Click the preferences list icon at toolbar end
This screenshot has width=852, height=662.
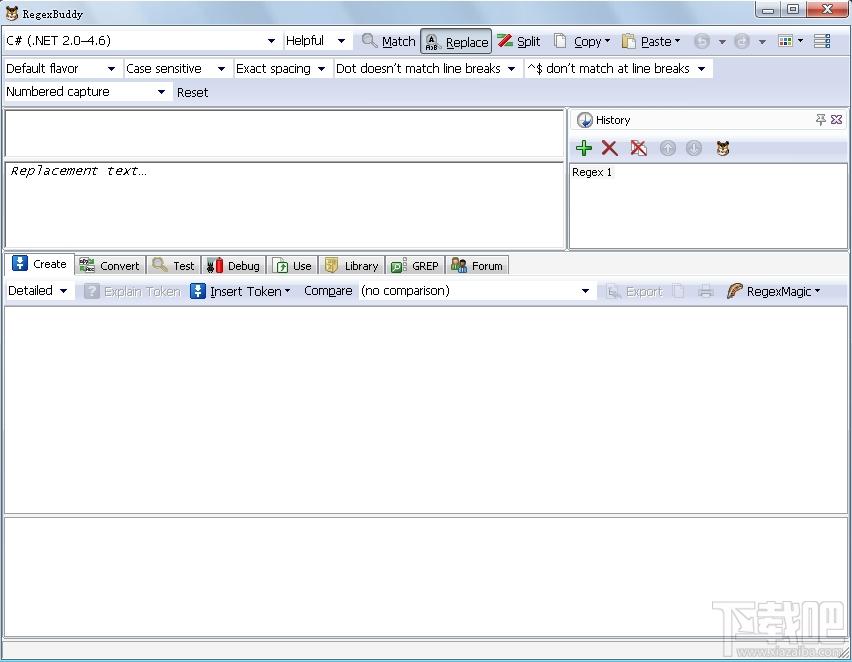[x=822, y=41]
